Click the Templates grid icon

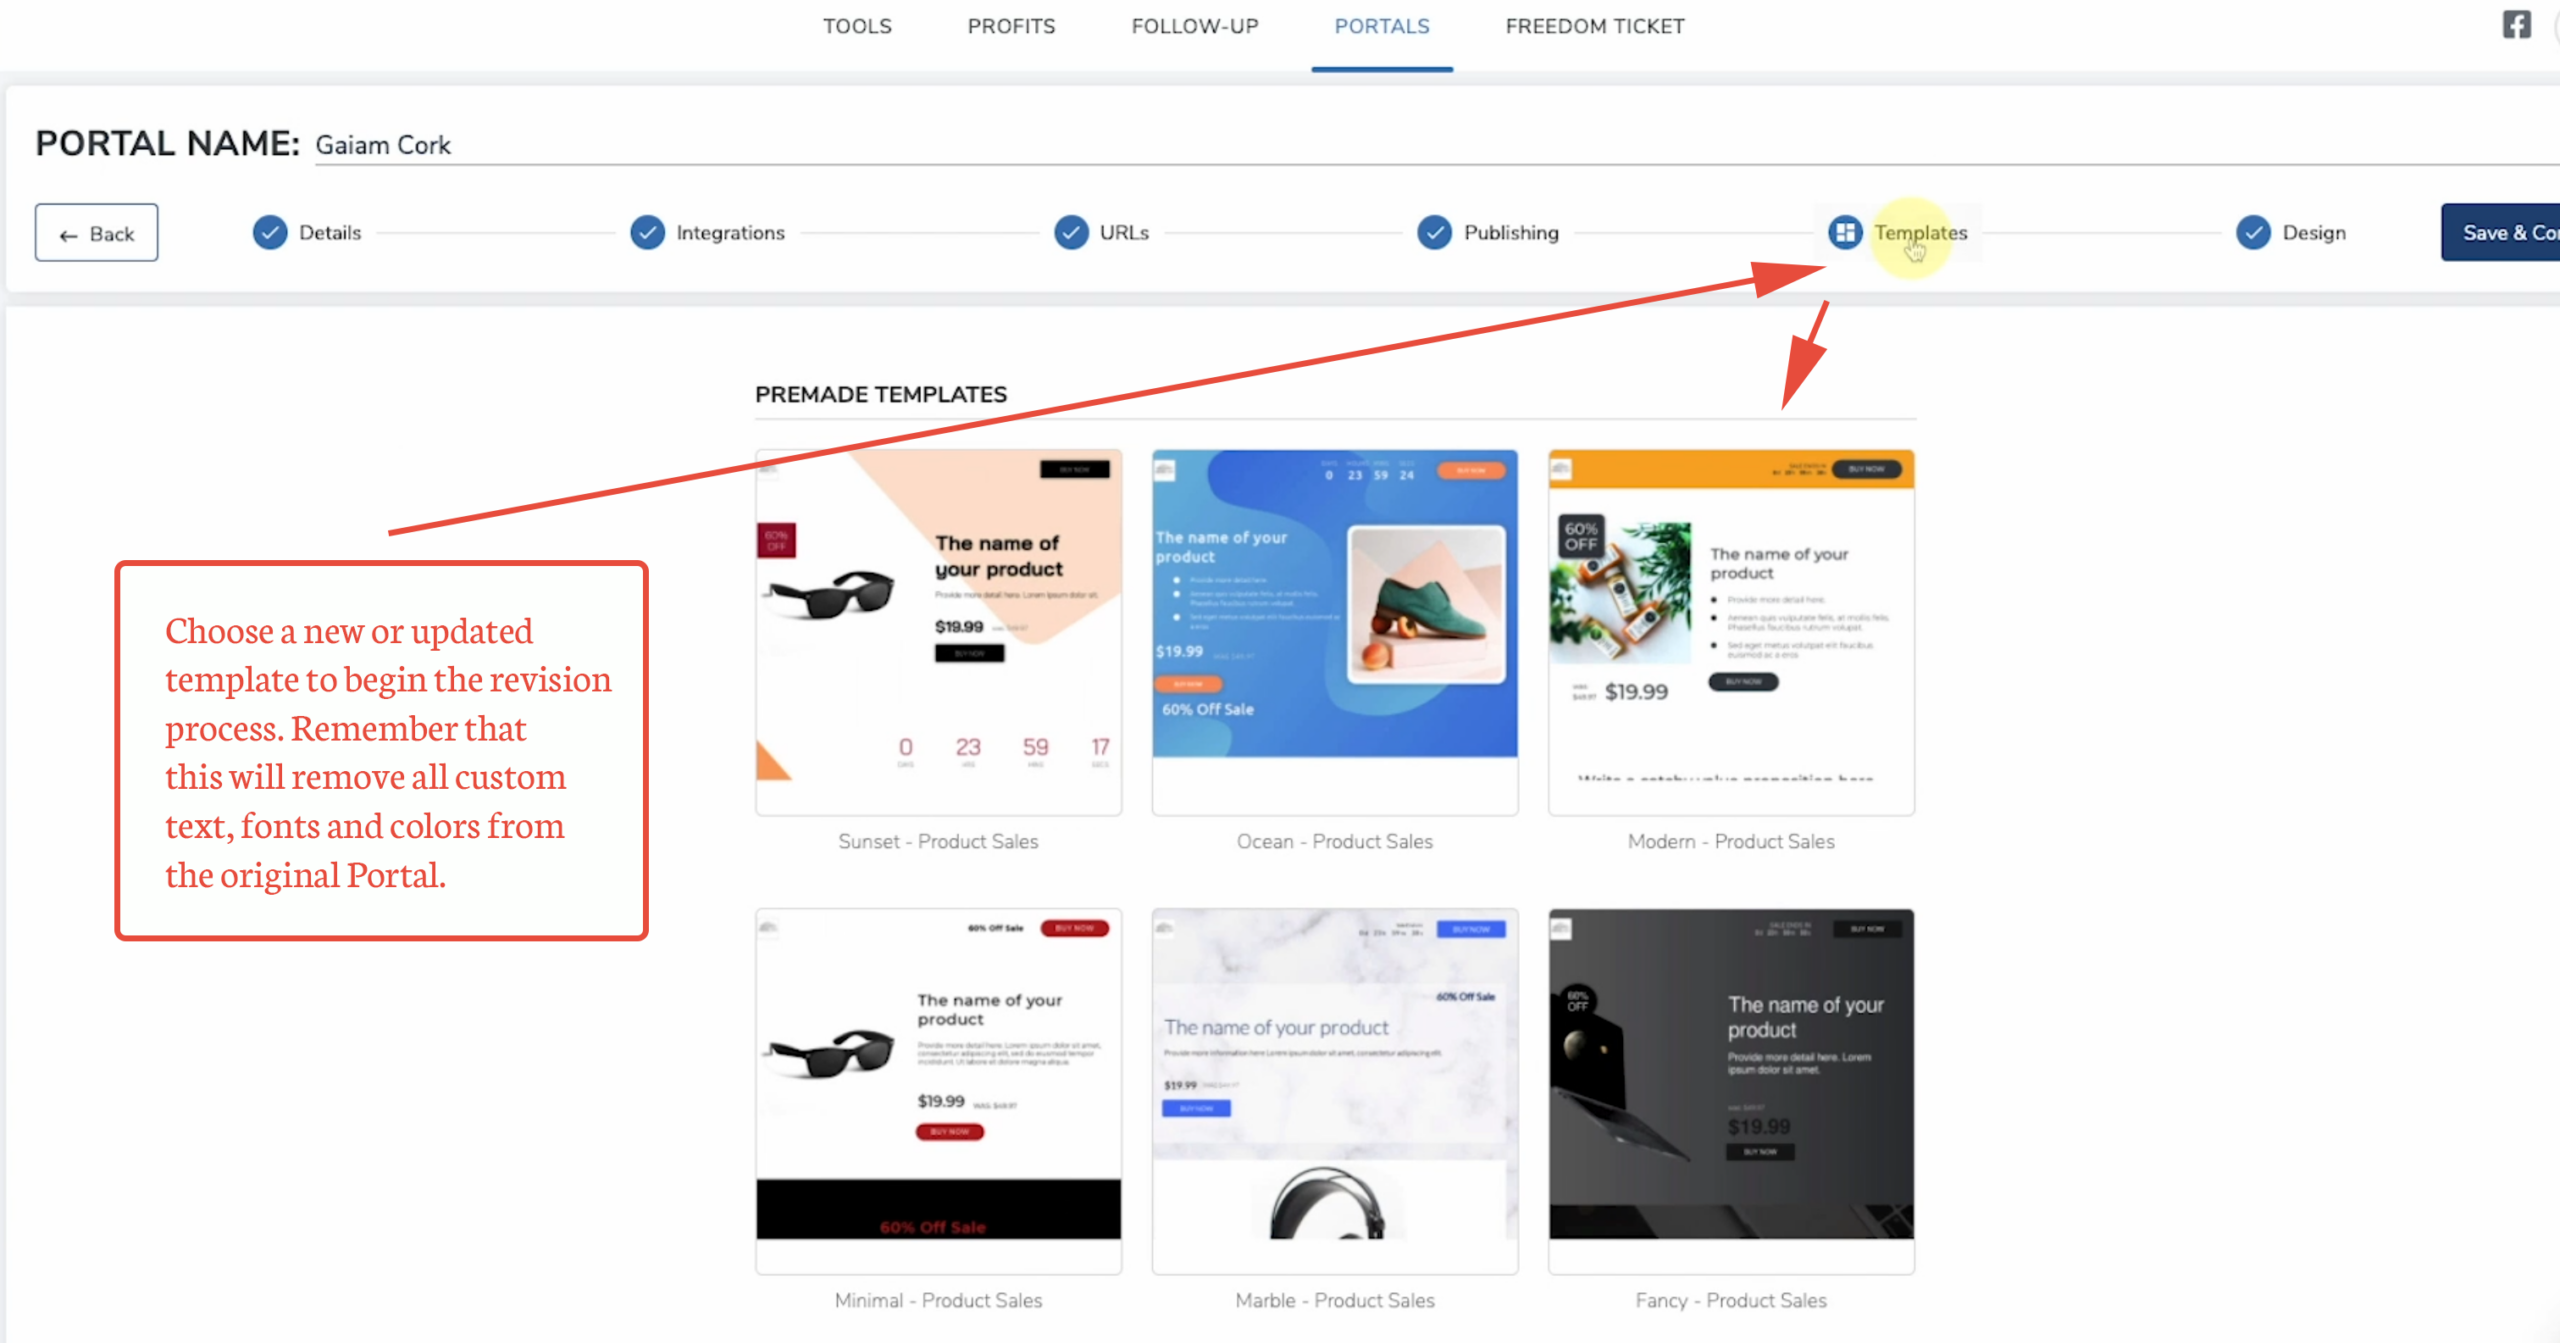[x=1845, y=233]
